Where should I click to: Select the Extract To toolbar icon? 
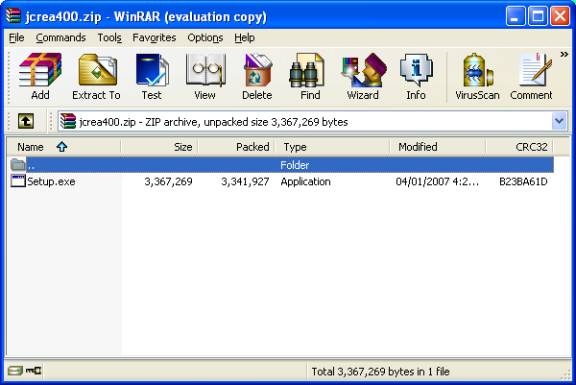tap(97, 77)
